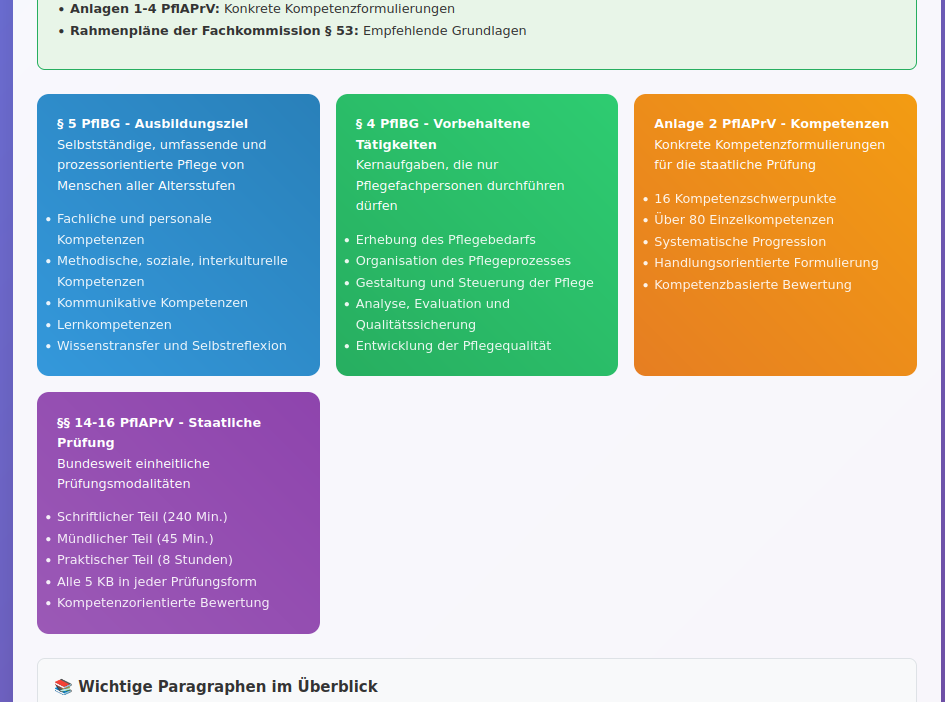Click the § 4 PflBG - Vorbehaltene Tätigkeiten title
945x702 pixels.
click(x=442, y=134)
